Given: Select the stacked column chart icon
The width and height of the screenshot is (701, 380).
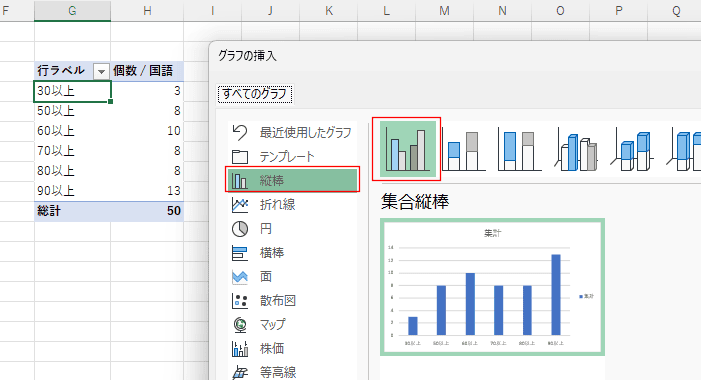Looking at the screenshot, I should 463,149.
